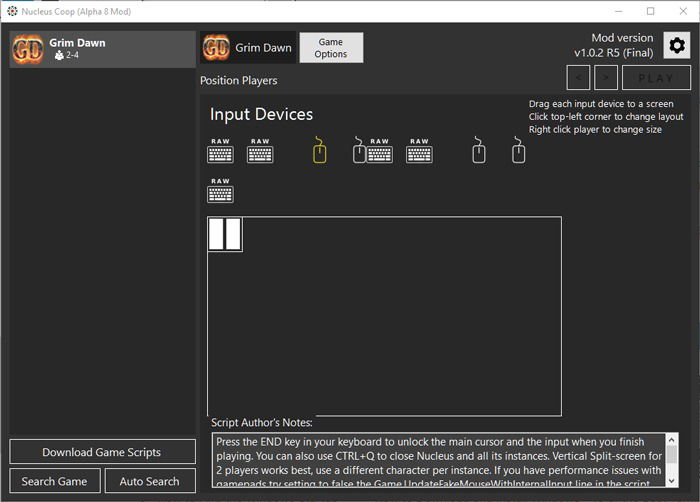Click the Script Author's Notes label
This screenshot has height=502, width=700.
[262, 423]
